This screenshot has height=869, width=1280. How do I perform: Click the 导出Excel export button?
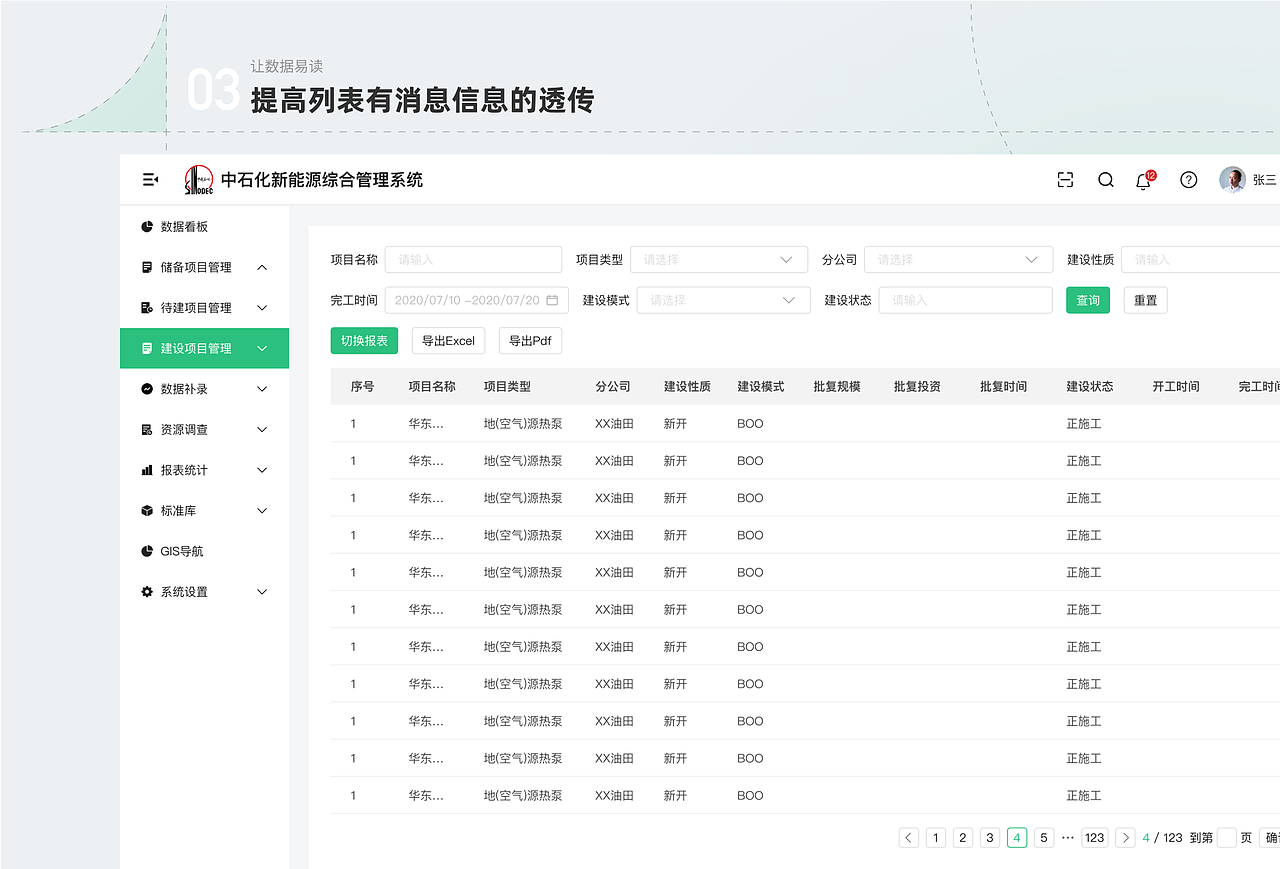(448, 340)
